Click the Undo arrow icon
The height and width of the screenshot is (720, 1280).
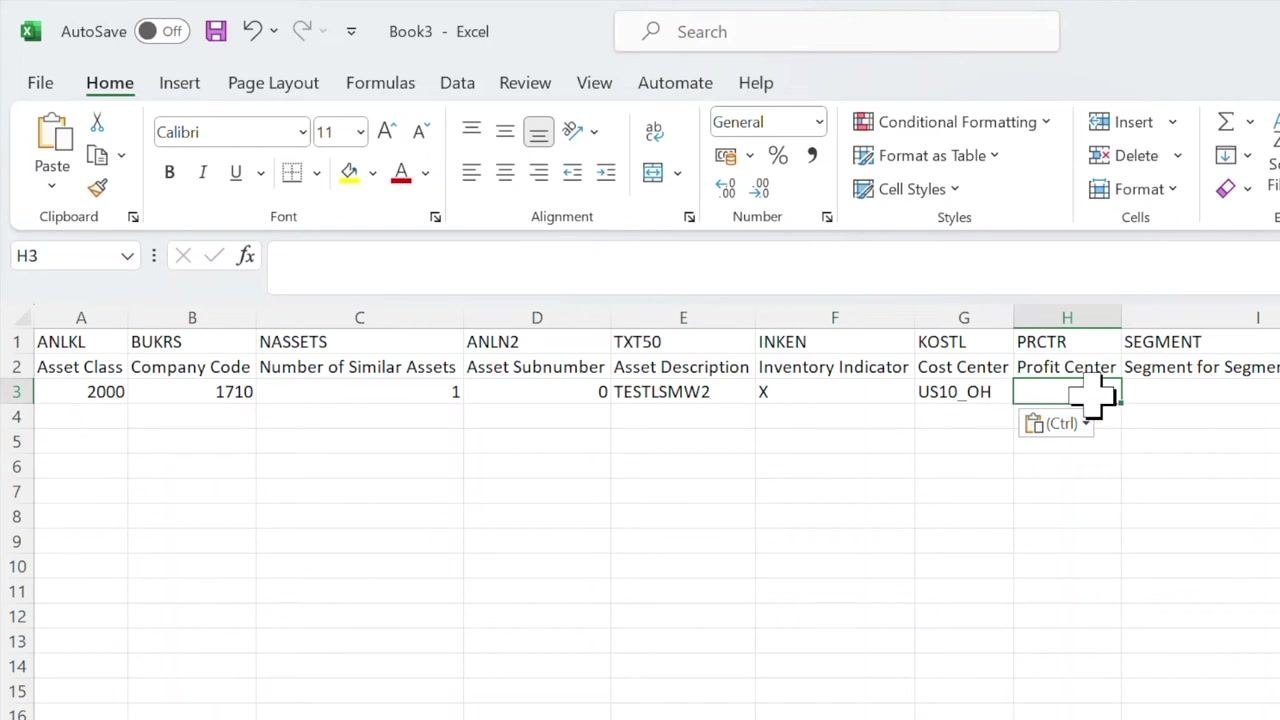tap(252, 31)
